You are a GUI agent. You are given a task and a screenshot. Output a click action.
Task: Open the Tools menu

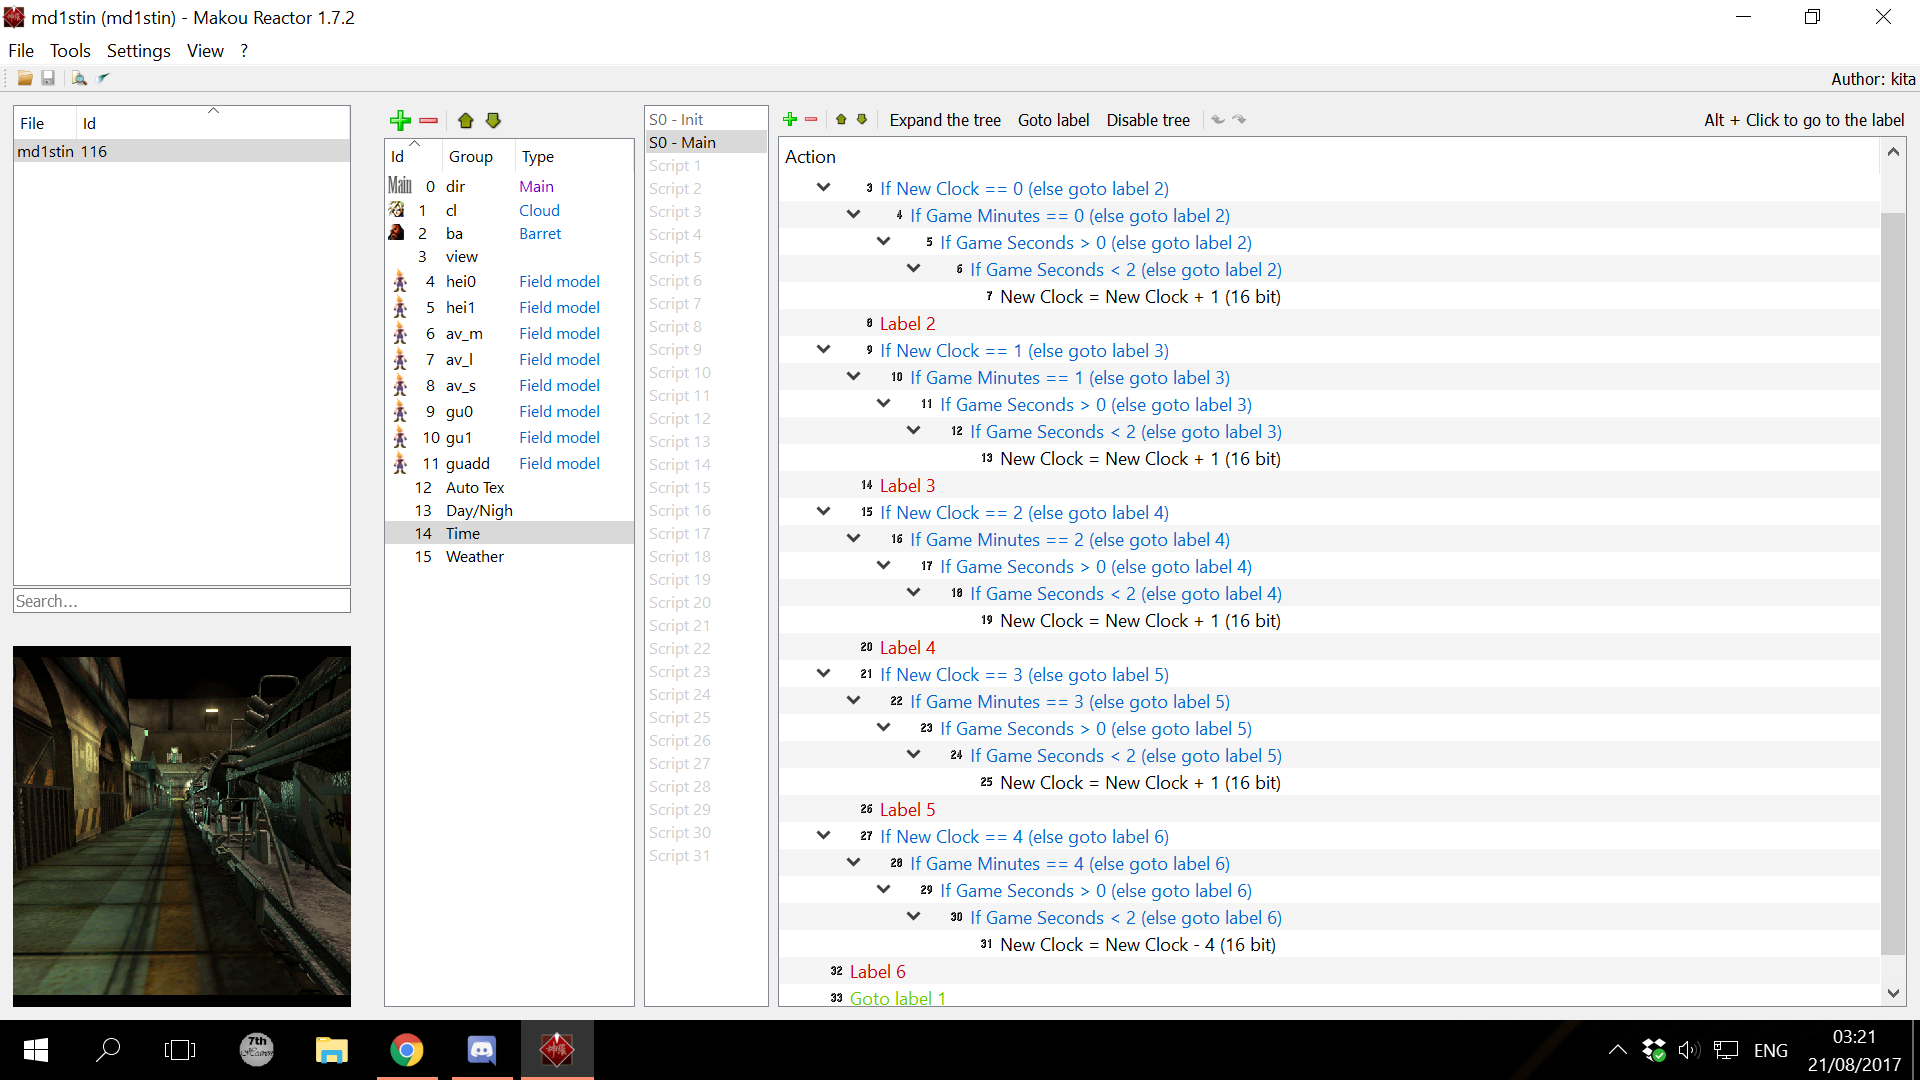[x=70, y=50]
